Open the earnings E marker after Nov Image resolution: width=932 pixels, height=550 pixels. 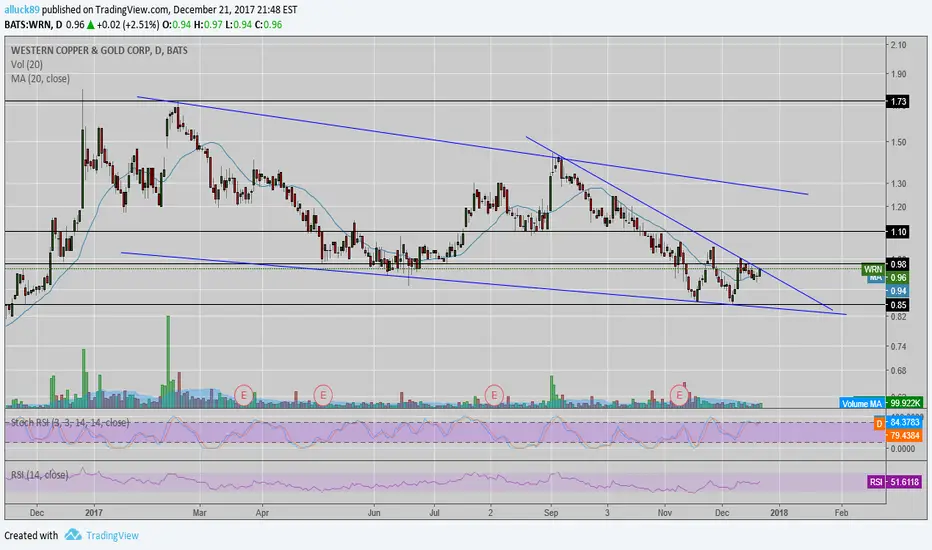[679, 394]
